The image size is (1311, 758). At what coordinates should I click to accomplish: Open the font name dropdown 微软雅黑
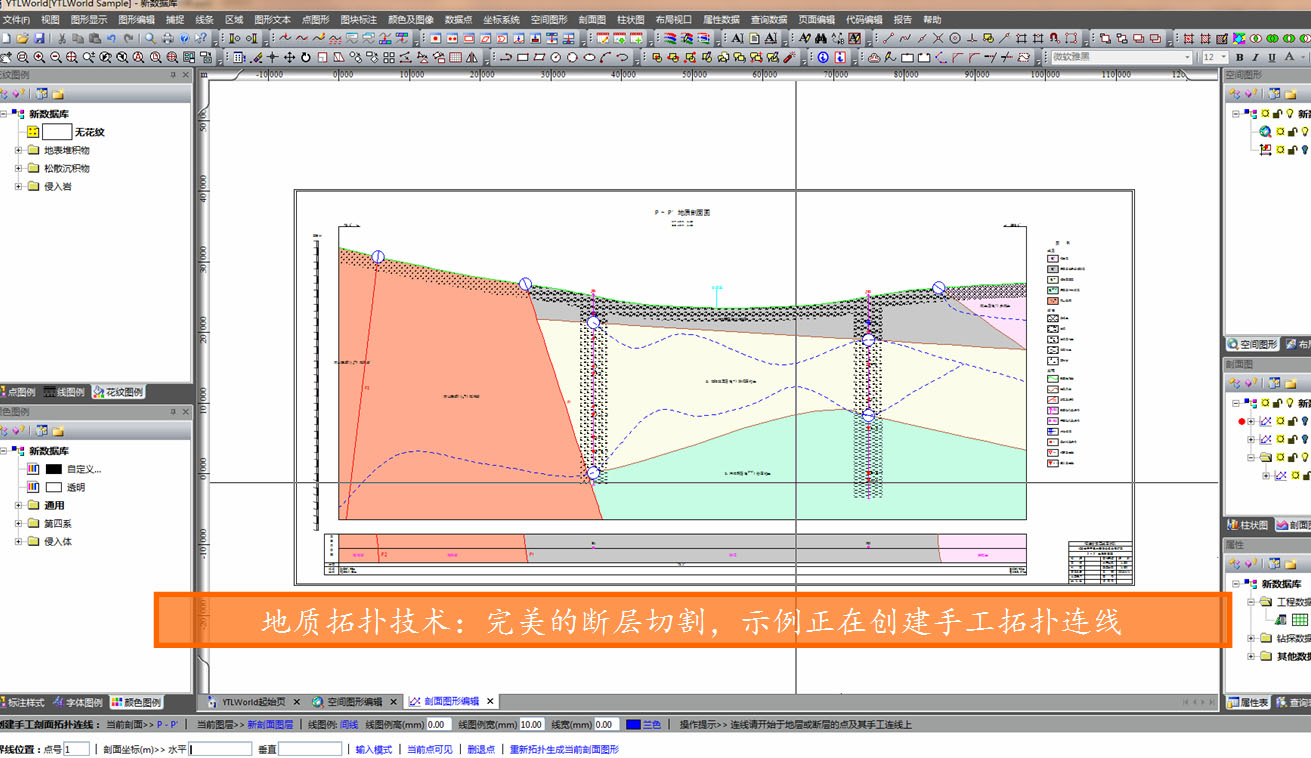point(1187,57)
